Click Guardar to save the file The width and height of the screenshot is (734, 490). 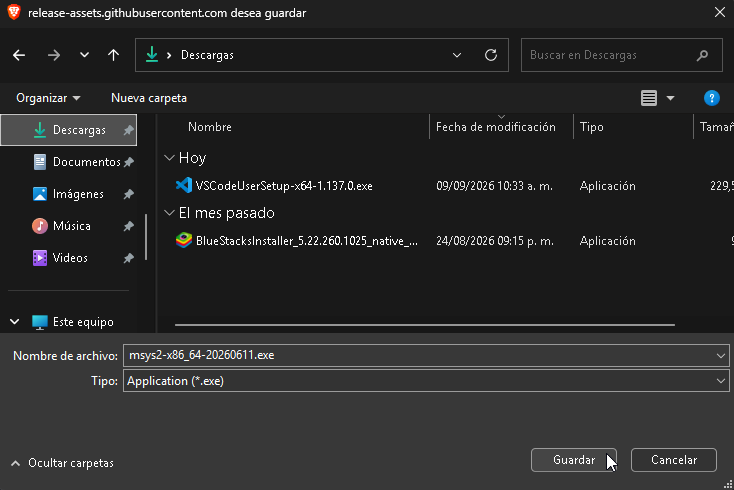pos(574,460)
